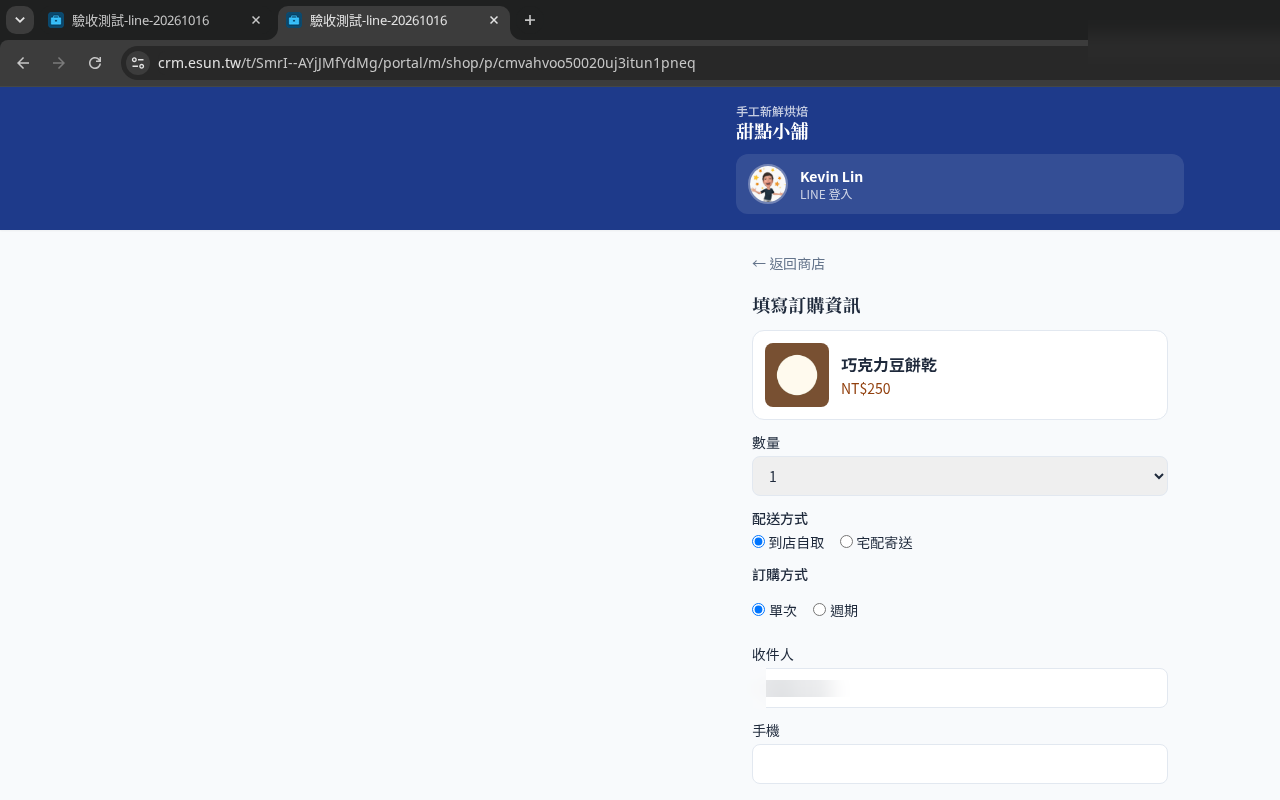
Task: Select 到店自取 delivery option
Action: [759, 542]
